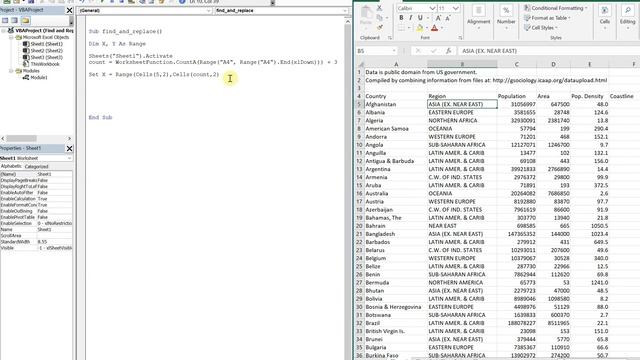Click the formula bar Cancel X icon
This screenshot has width=640, height=360.
(418, 51)
